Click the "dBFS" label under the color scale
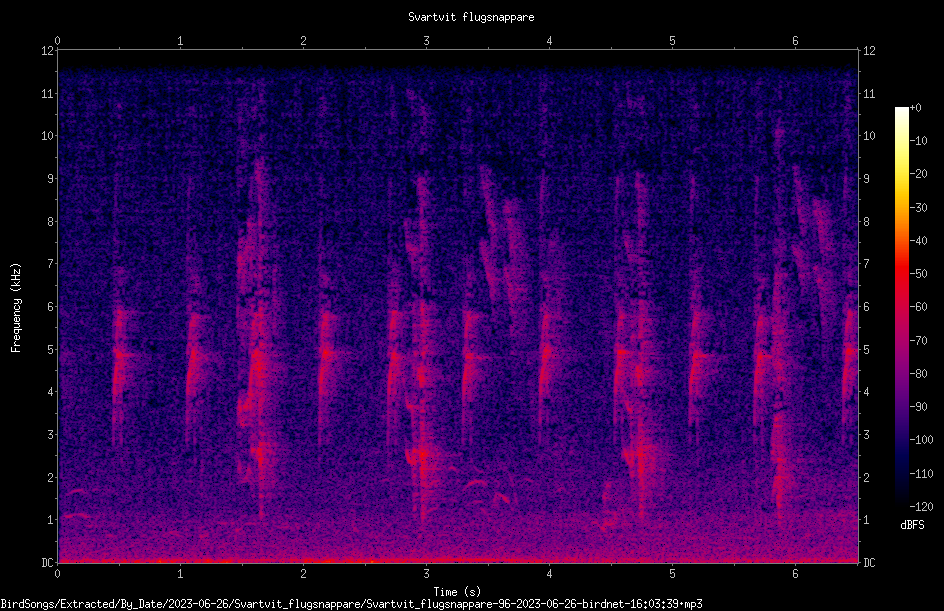944x611 pixels. pyautogui.click(x=912, y=525)
